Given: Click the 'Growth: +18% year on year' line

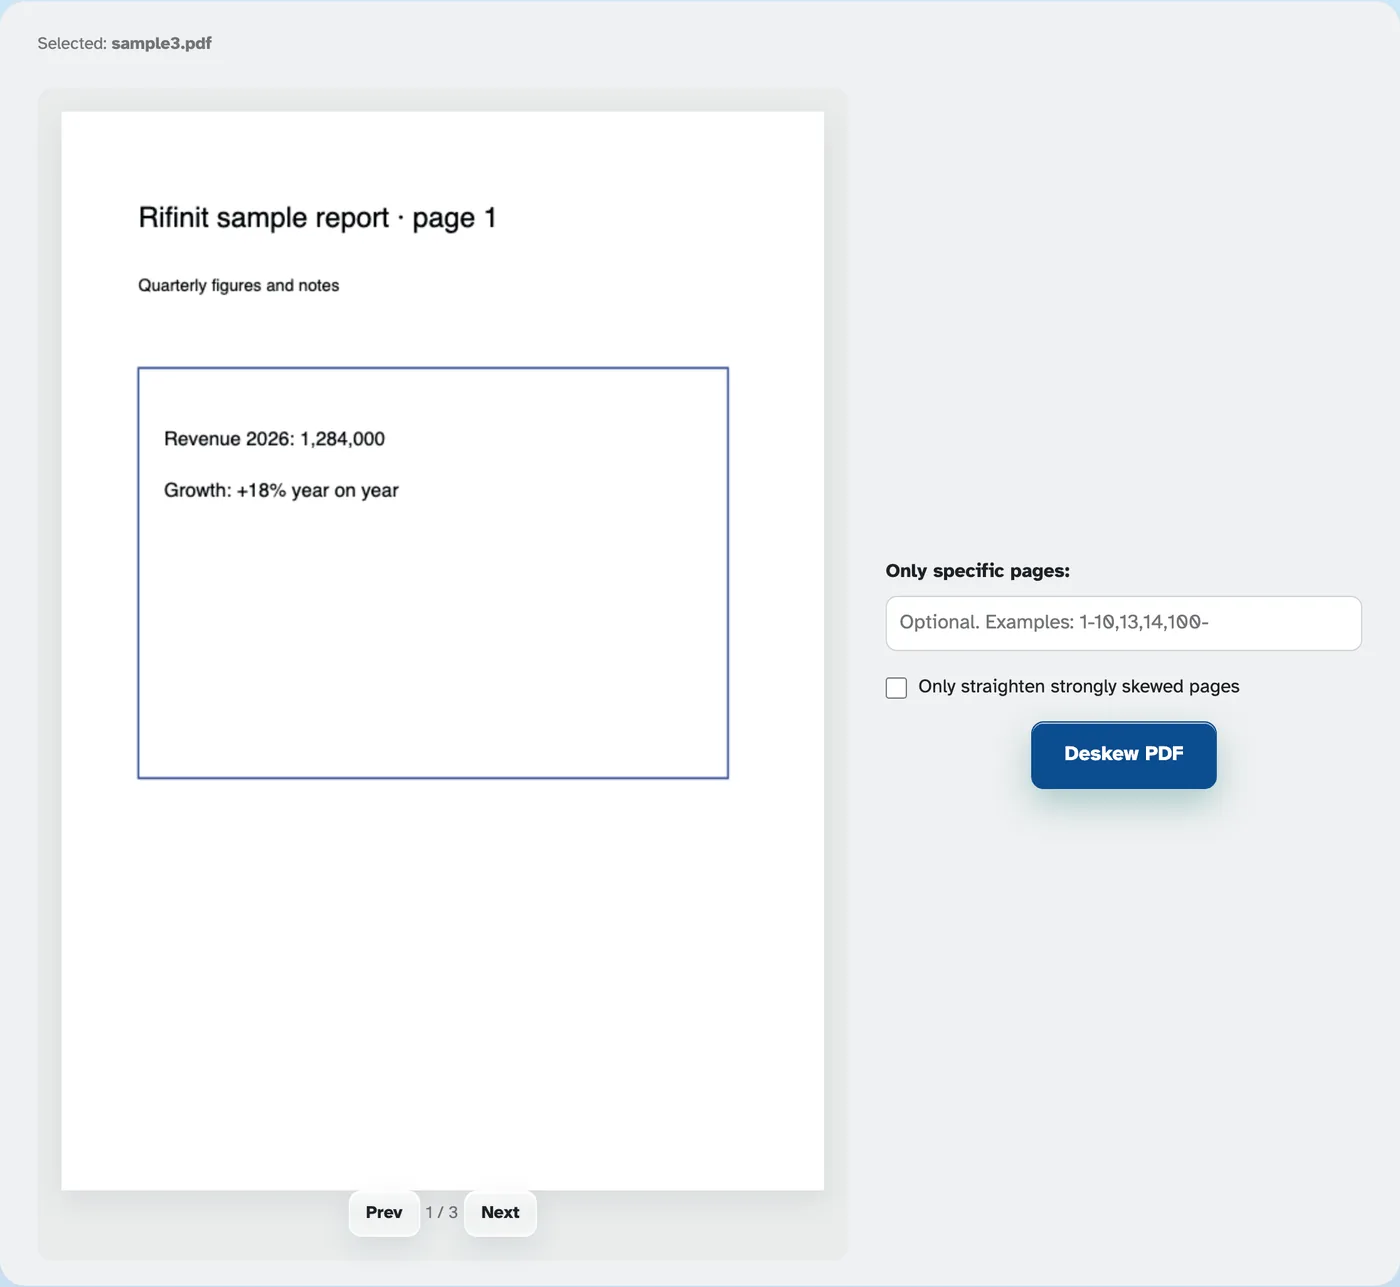Looking at the screenshot, I should (281, 491).
